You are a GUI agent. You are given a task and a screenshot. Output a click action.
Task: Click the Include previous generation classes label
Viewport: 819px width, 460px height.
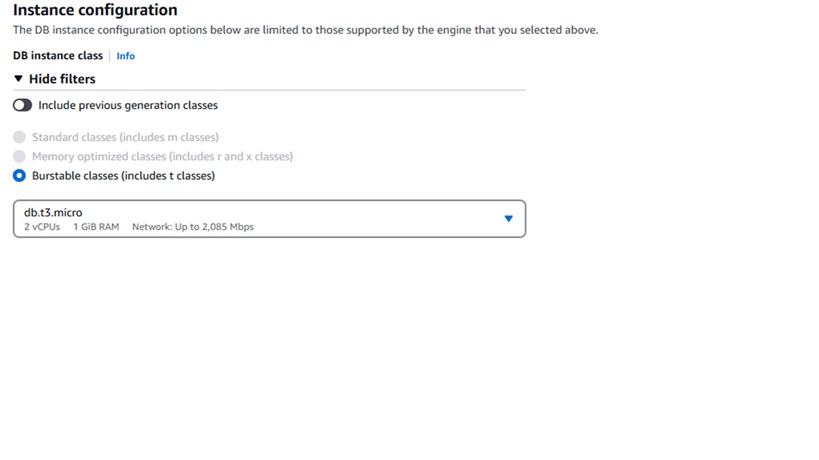coord(127,105)
